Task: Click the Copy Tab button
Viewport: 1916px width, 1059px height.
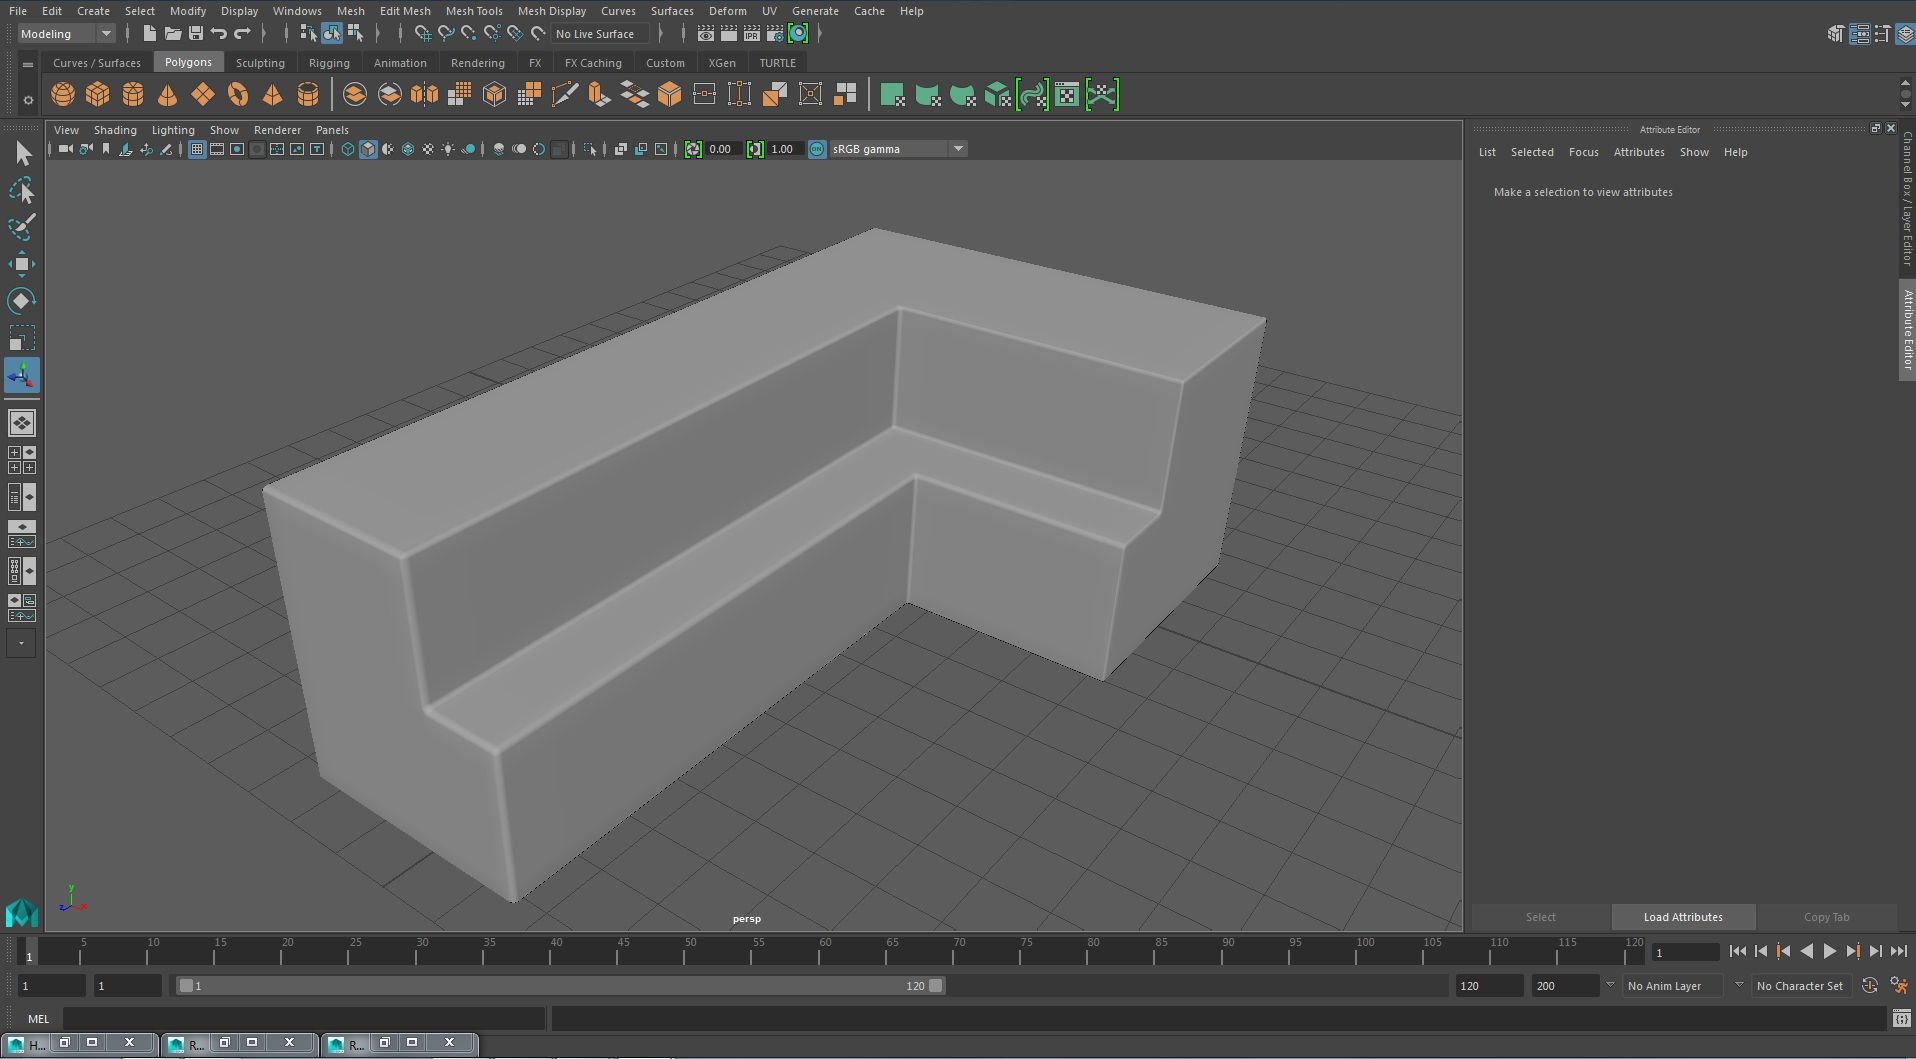Action: [1826, 917]
